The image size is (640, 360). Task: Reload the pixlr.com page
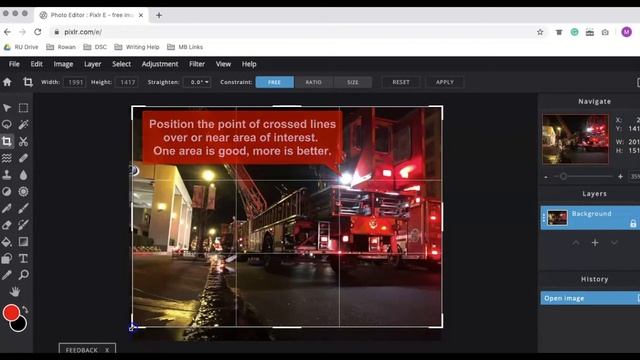click(x=38, y=32)
